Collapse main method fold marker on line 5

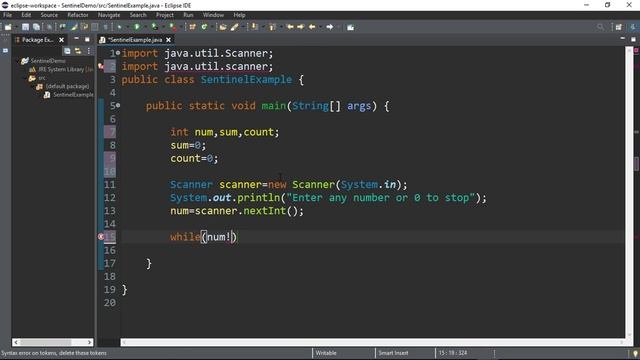pyautogui.click(x=118, y=105)
